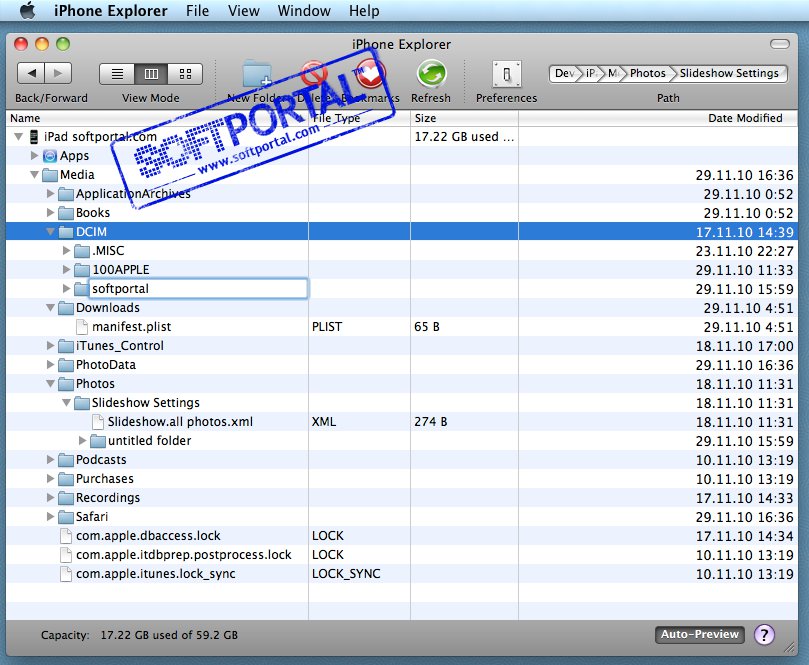Select the Podcasts folder icon
Viewport: 809px width, 665px height.
pyautogui.click(x=66, y=460)
